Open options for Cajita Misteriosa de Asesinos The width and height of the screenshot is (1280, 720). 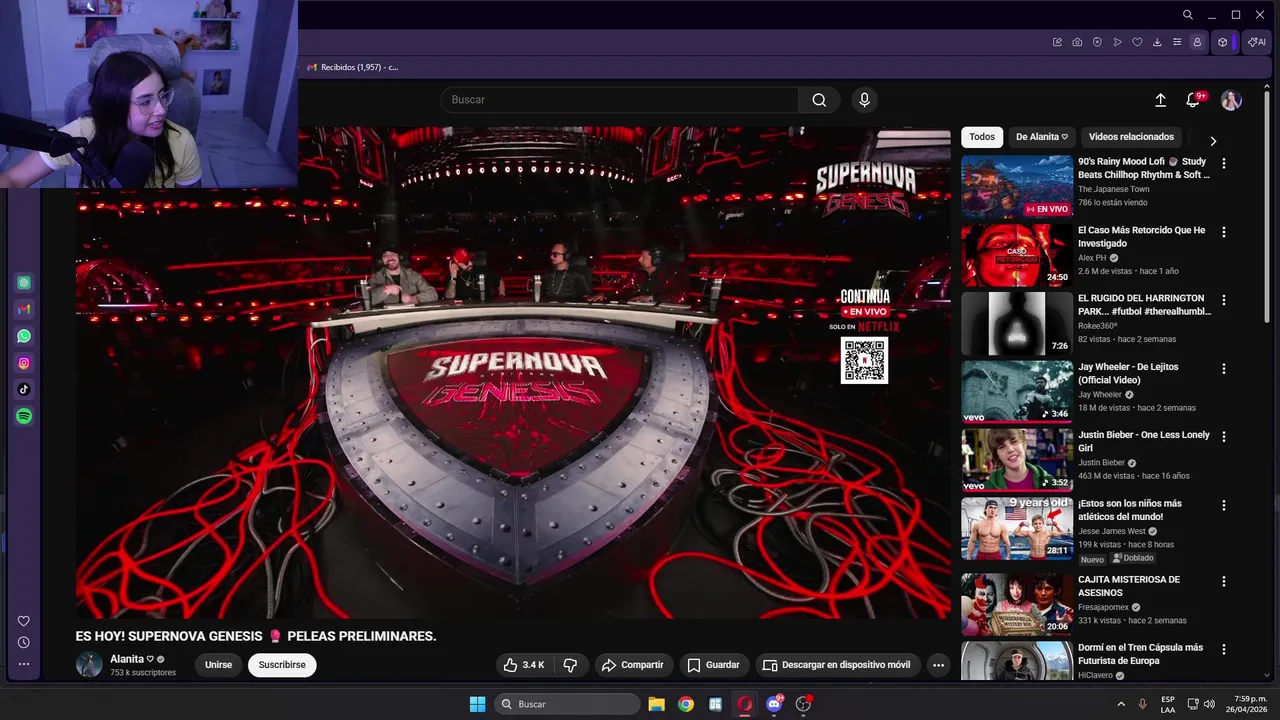click(x=1224, y=581)
